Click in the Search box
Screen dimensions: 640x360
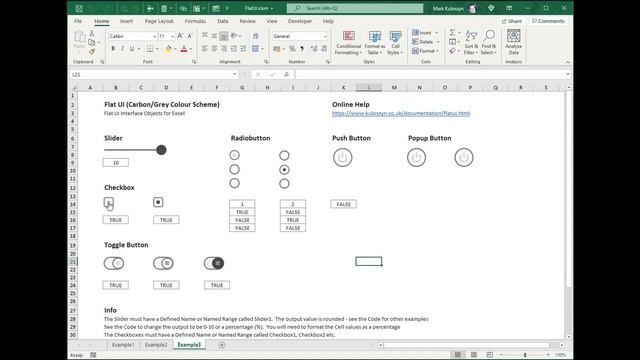[355, 8]
